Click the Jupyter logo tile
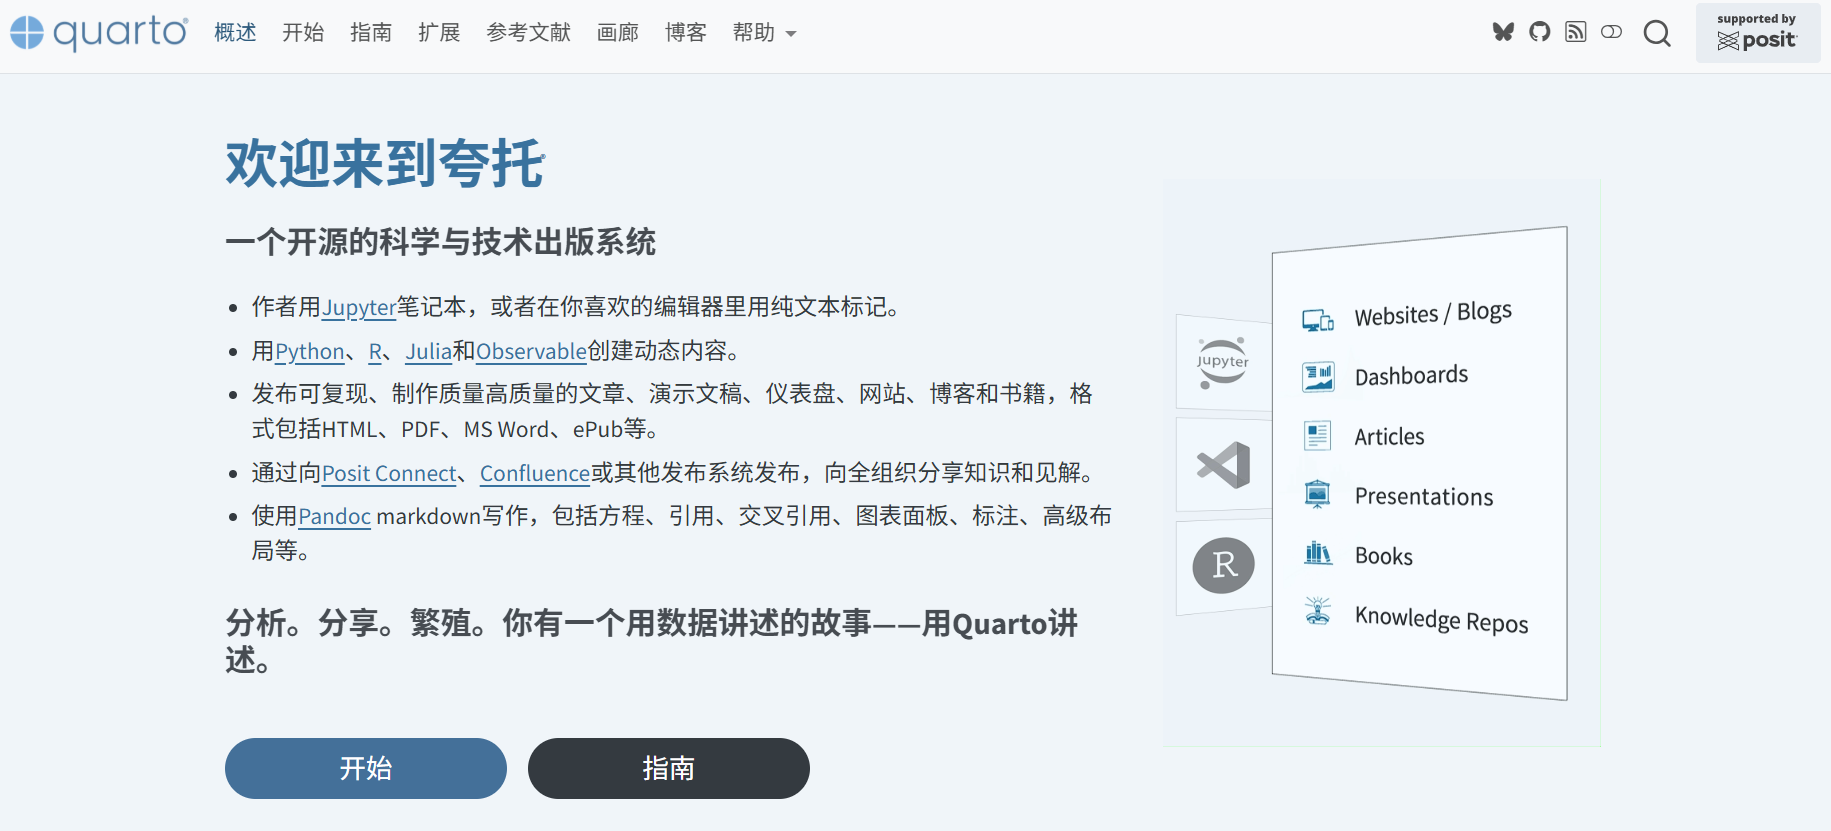1831x831 pixels. click(1223, 362)
